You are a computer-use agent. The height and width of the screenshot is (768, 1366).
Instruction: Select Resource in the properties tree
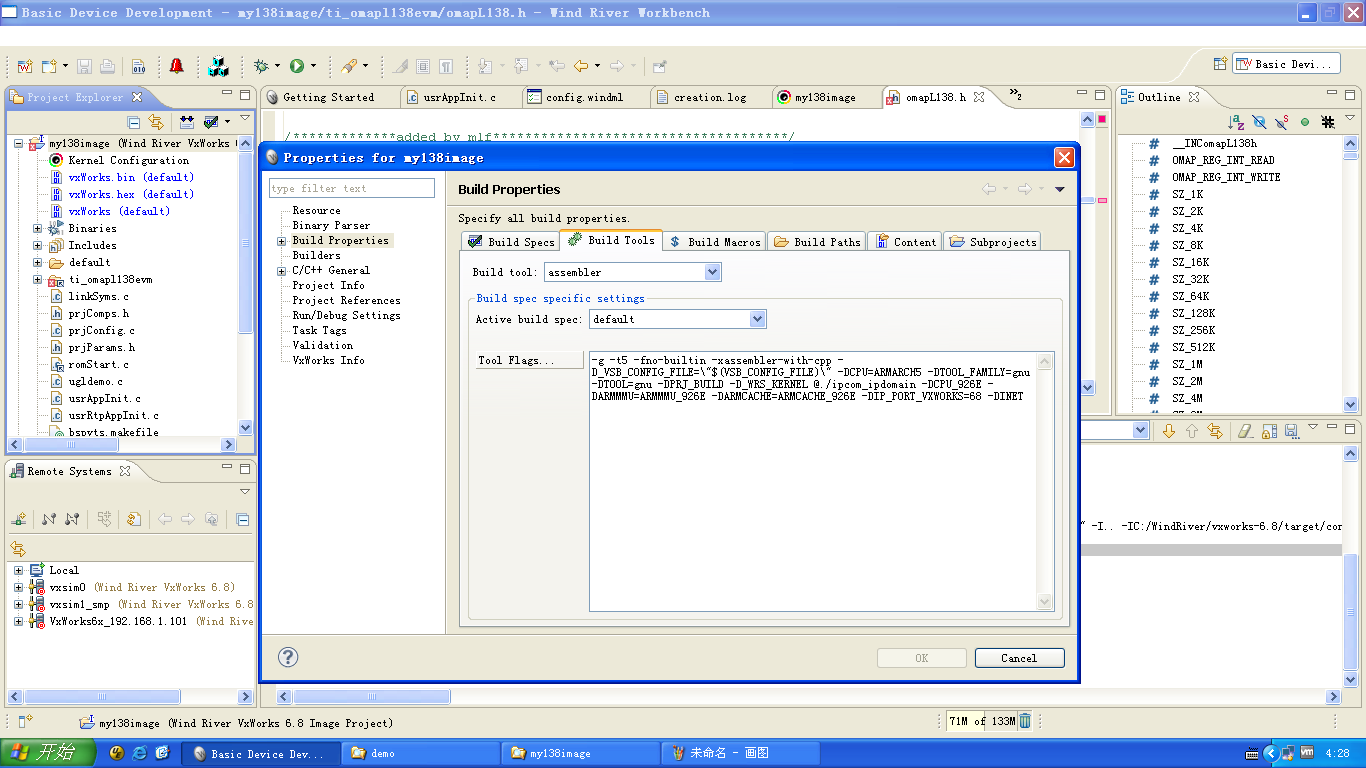pos(316,211)
